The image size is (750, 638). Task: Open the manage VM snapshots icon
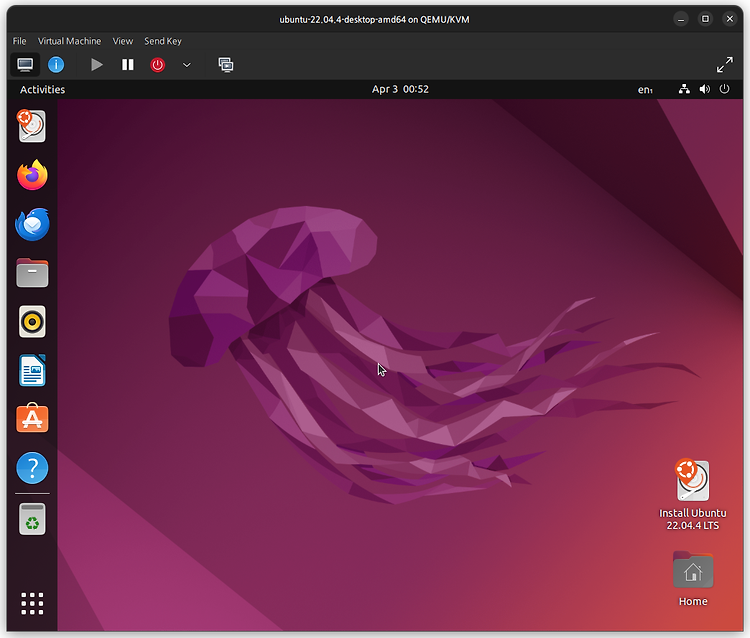click(226, 65)
